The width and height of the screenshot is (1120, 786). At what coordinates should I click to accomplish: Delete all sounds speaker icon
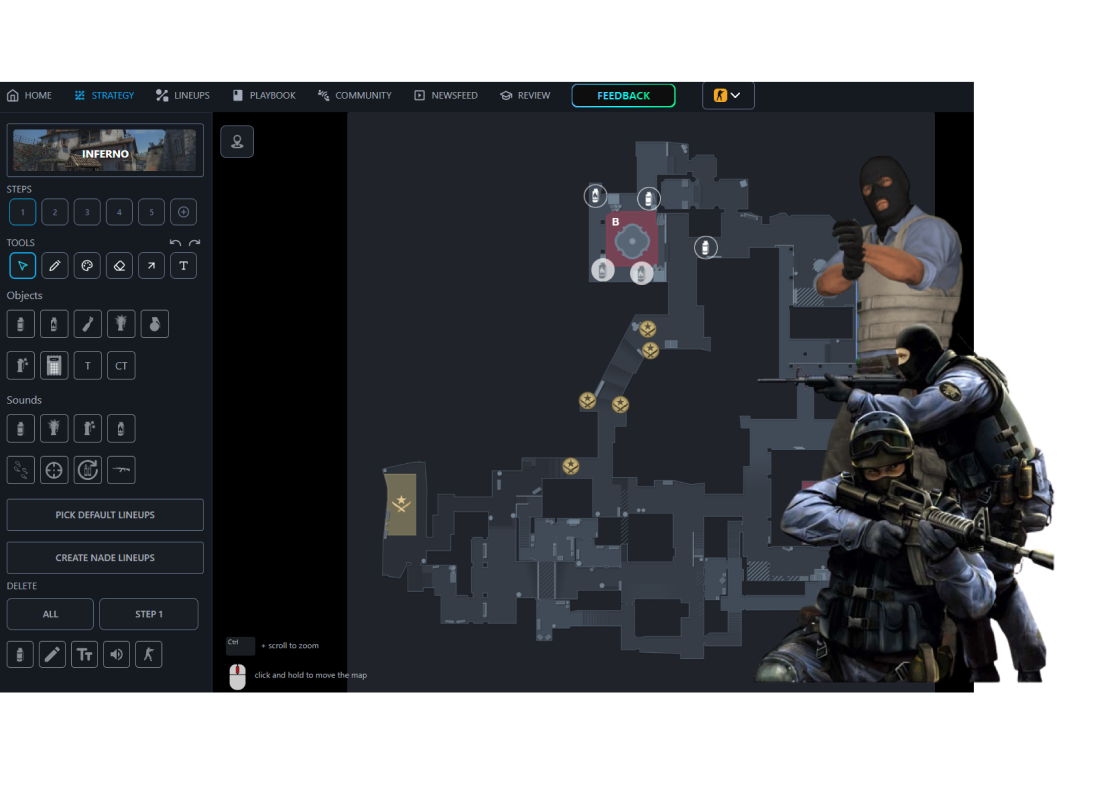pyautogui.click(x=116, y=655)
